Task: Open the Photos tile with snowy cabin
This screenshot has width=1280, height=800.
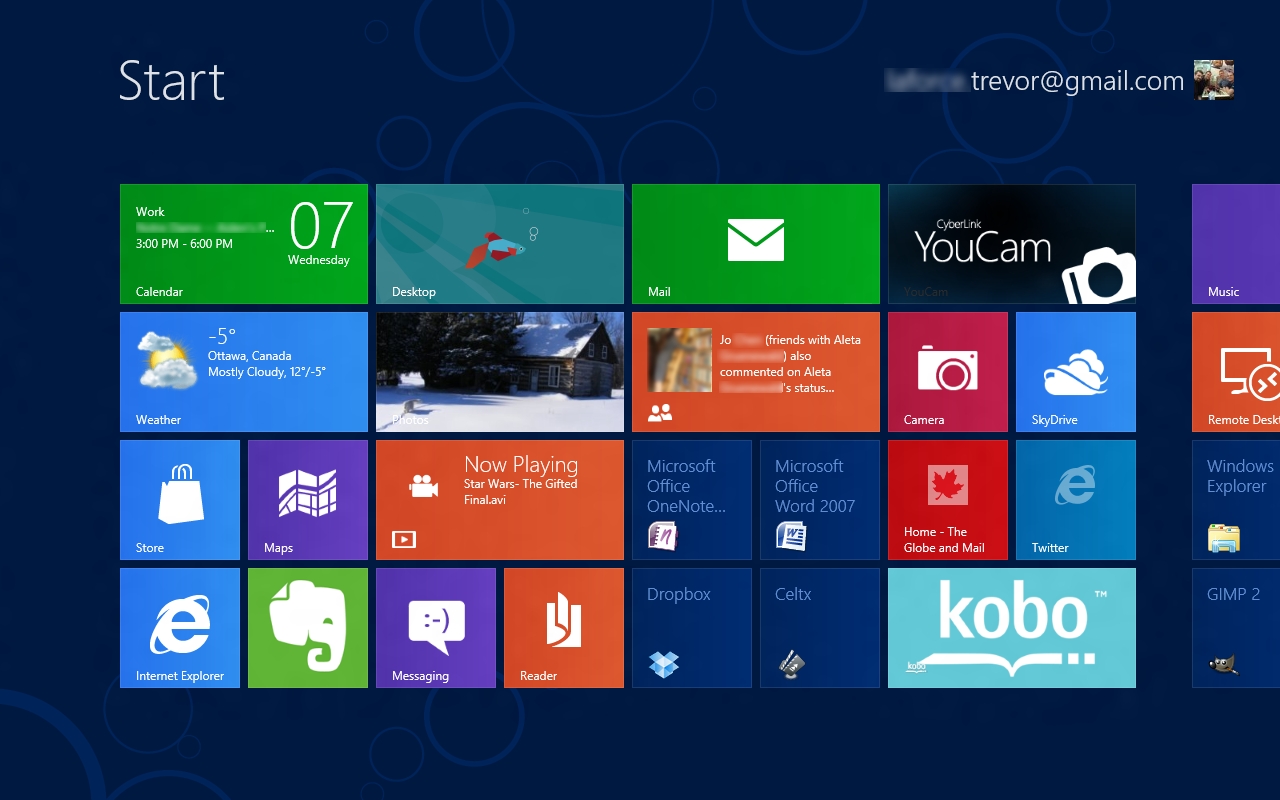Action: coord(500,372)
